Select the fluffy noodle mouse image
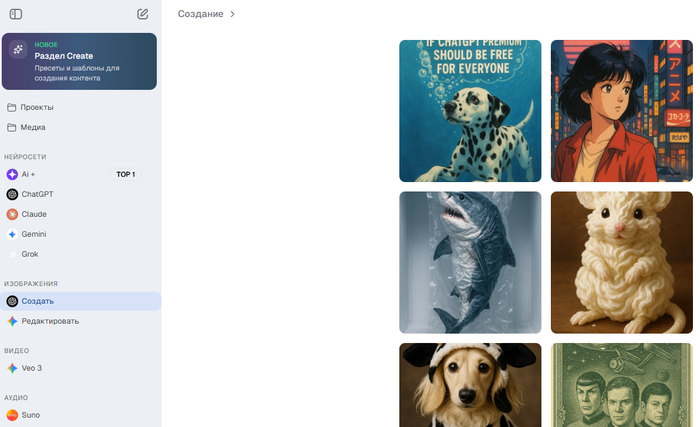The width and height of the screenshot is (700, 427). 621,262
